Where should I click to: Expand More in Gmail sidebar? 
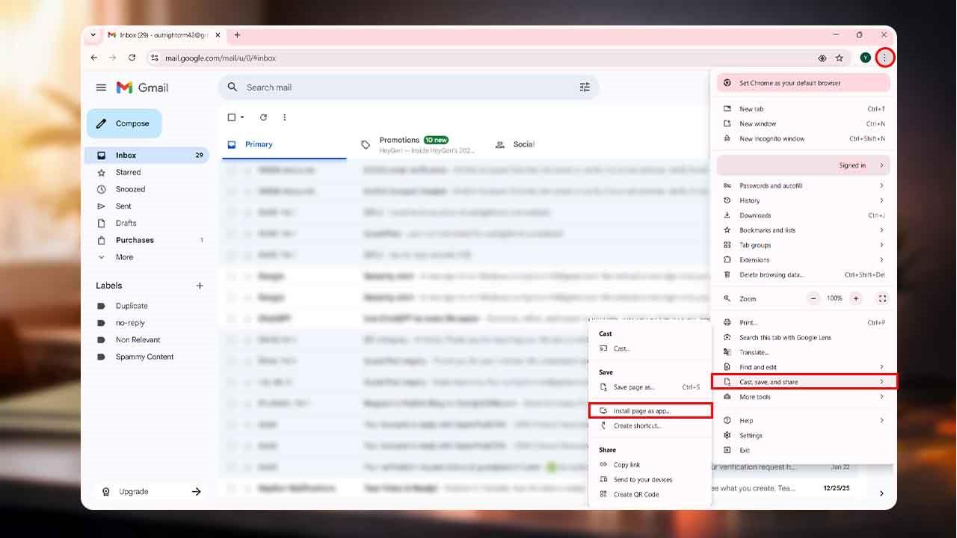[x=125, y=257]
